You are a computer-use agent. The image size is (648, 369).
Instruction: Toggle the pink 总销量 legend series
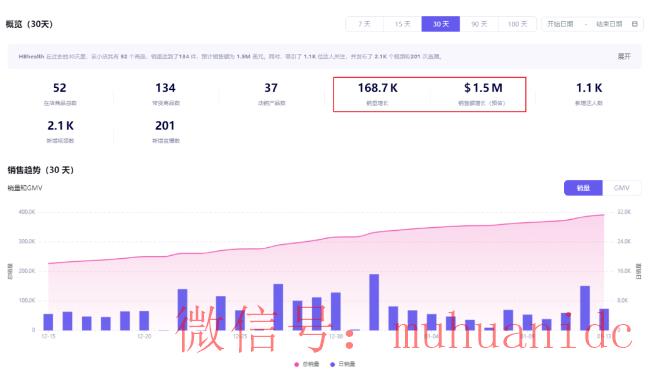coord(307,364)
